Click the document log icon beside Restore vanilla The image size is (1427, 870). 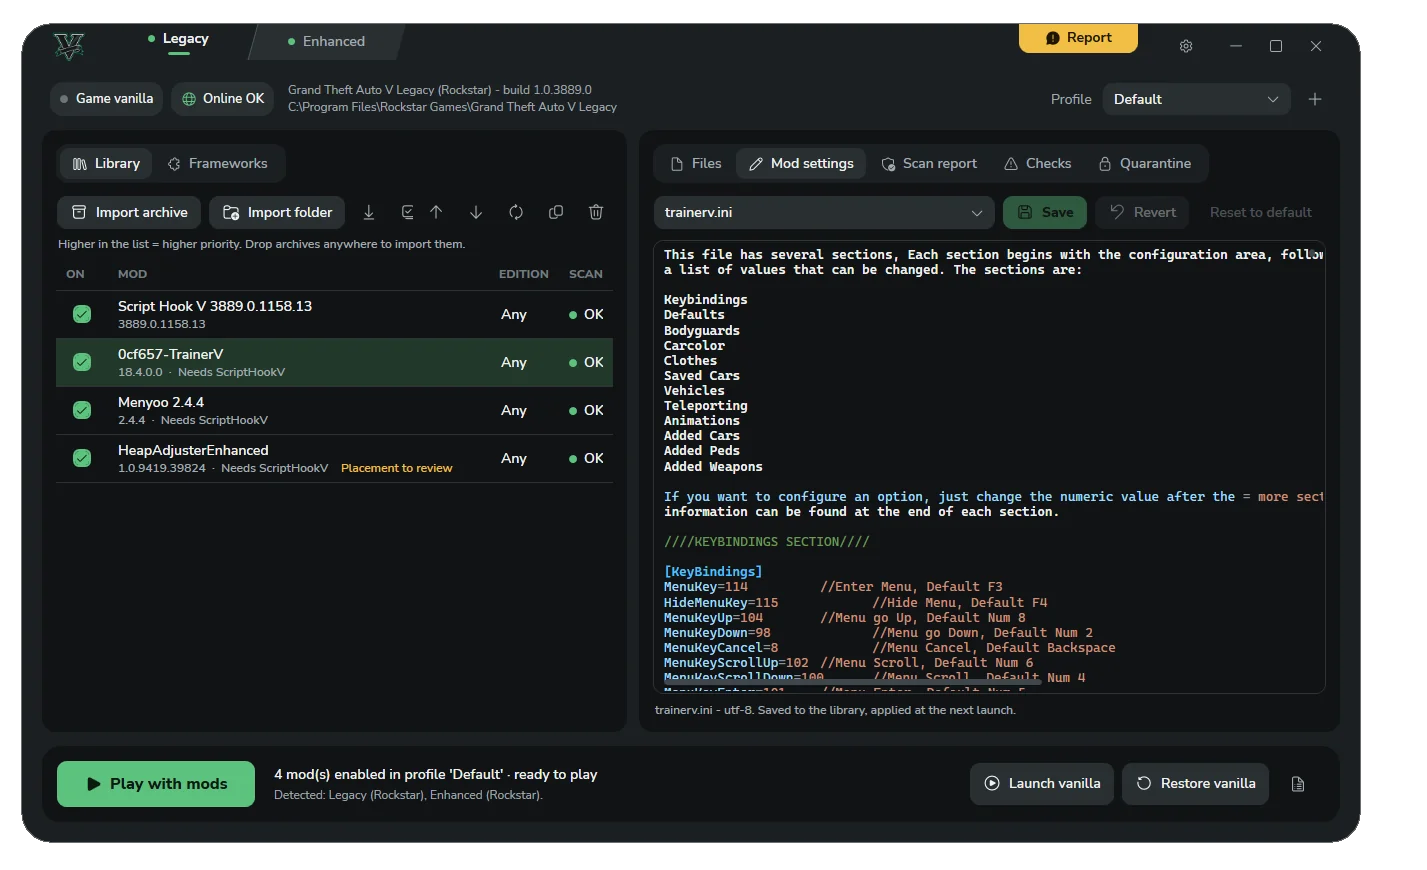(1298, 784)
